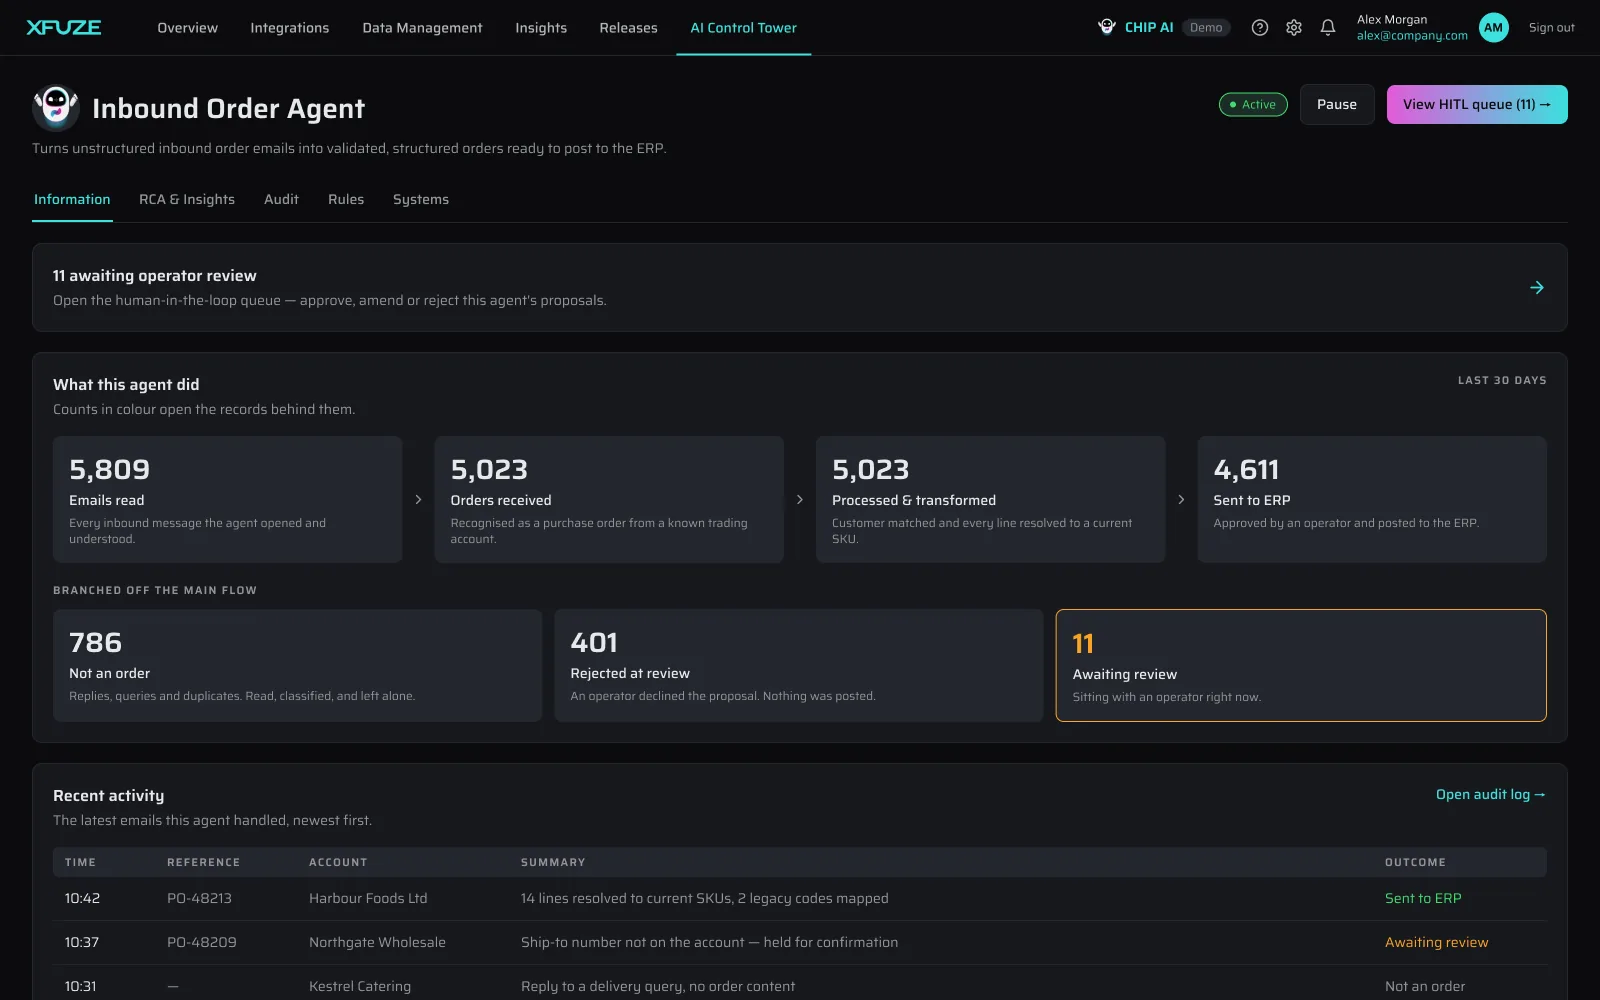Viewport: 1600px width, 1000px height.
Task: Select the Information tab
Action: pyautogui.click(x=72, y=199)
